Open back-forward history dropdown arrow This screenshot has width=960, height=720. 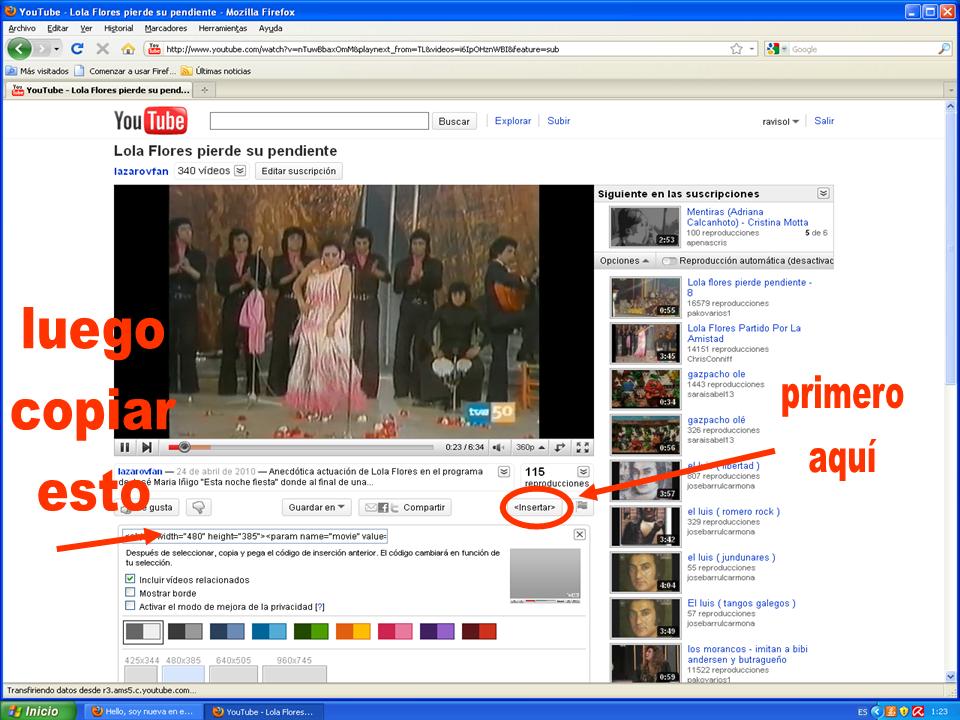point(57,49)
